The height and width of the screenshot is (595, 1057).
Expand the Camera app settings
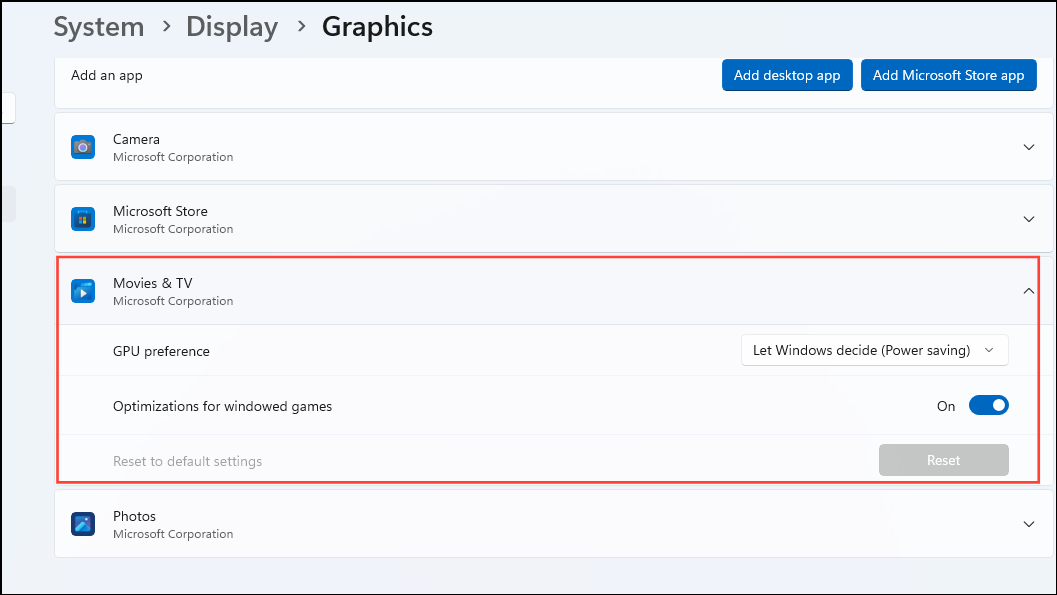pyautogui.click(x=1028, y=146)
